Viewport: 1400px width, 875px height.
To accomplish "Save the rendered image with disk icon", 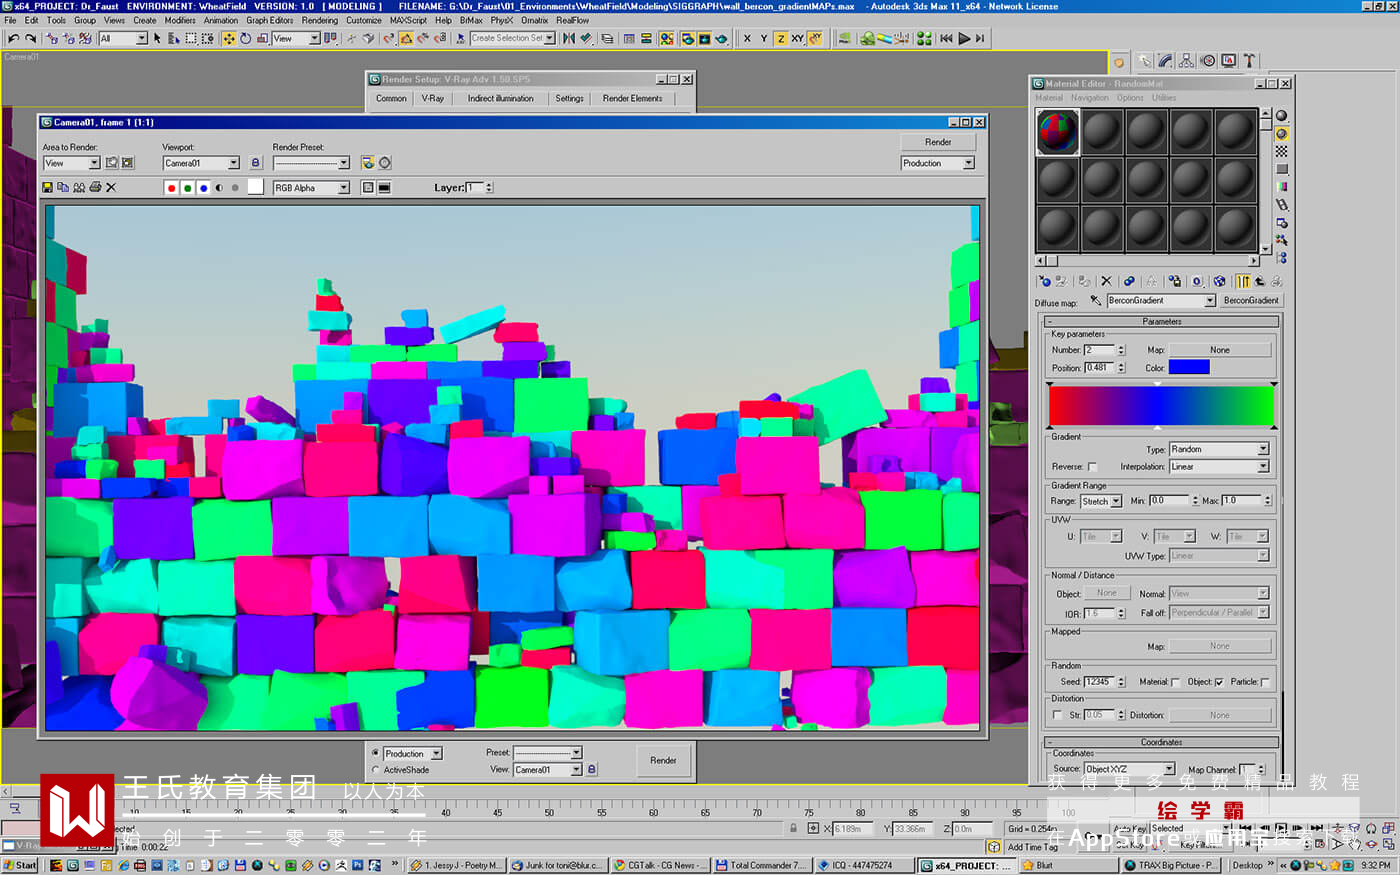I will click(x=48, y=187).
